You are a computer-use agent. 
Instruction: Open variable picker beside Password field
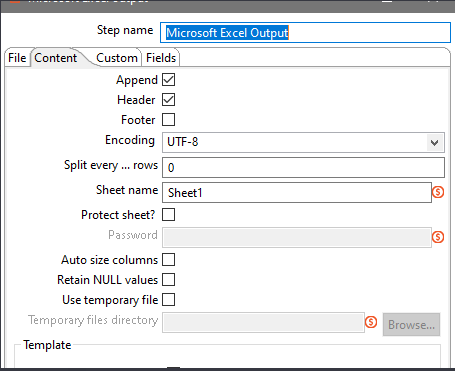click(438, 237)
